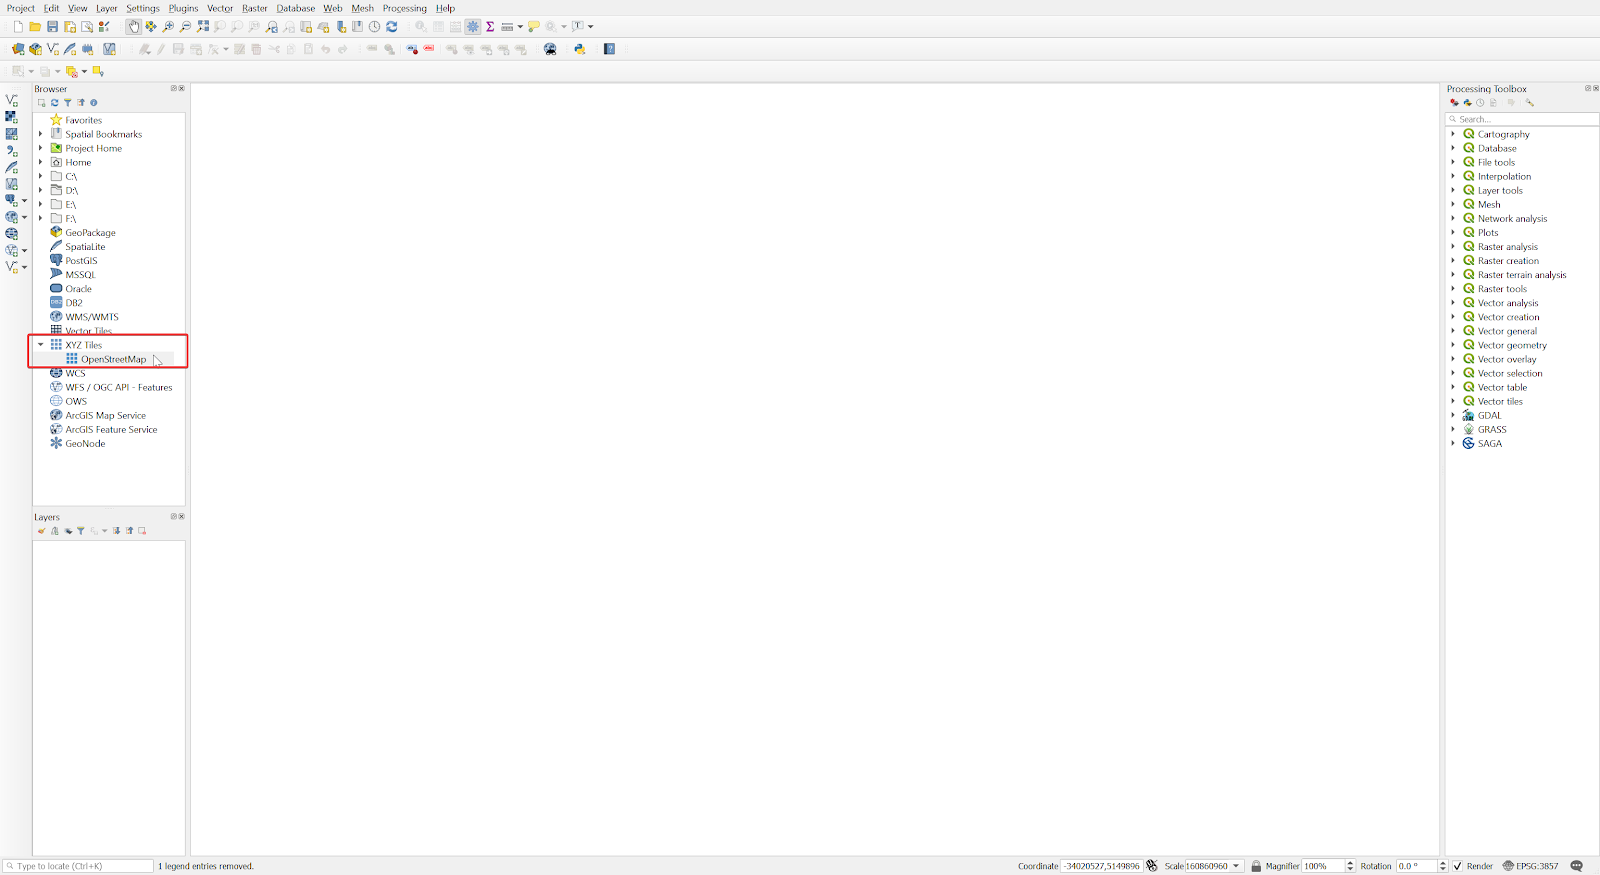Select ArcGIS Map Service entry

[105, 415]
